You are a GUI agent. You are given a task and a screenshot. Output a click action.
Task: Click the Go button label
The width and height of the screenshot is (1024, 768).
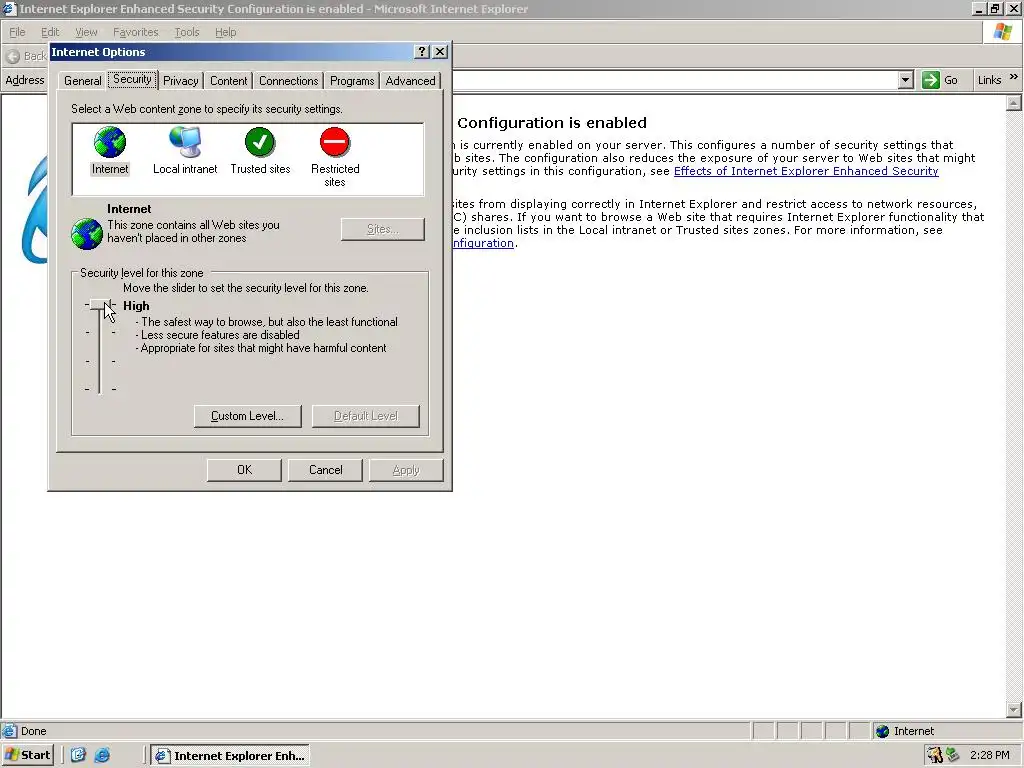click(x=951, y=80)
